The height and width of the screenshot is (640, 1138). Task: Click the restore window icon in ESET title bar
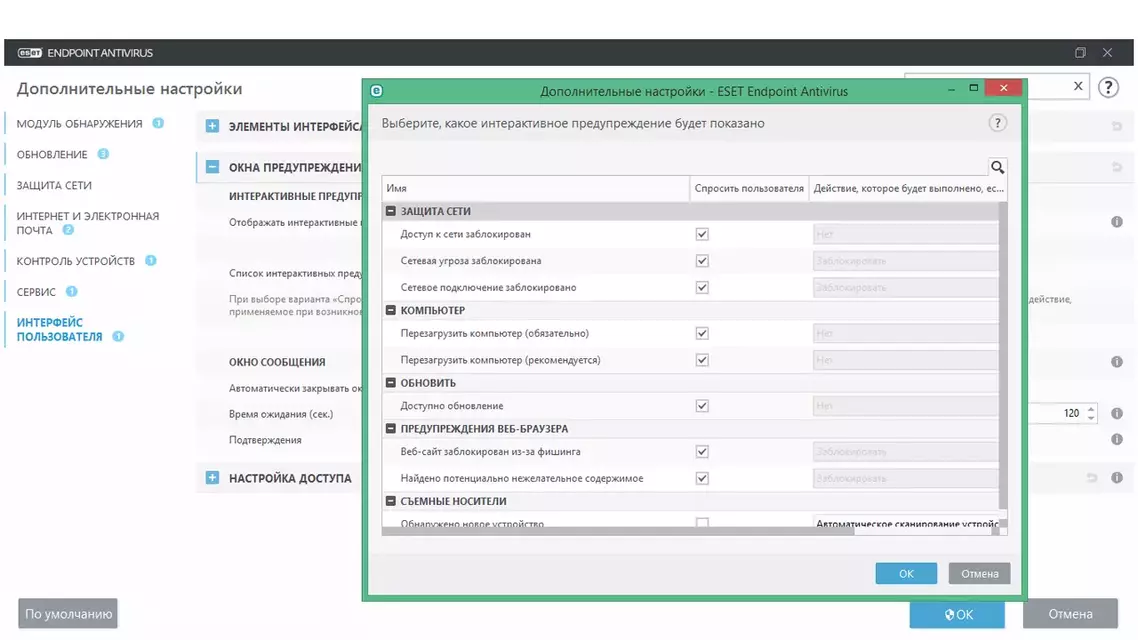tap(1080, 53)
